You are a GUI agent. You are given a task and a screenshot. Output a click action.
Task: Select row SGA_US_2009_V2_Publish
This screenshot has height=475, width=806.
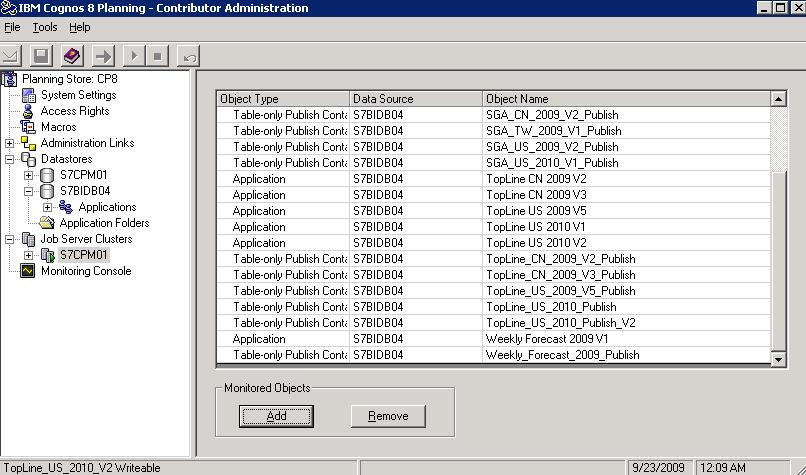point(493,147)
